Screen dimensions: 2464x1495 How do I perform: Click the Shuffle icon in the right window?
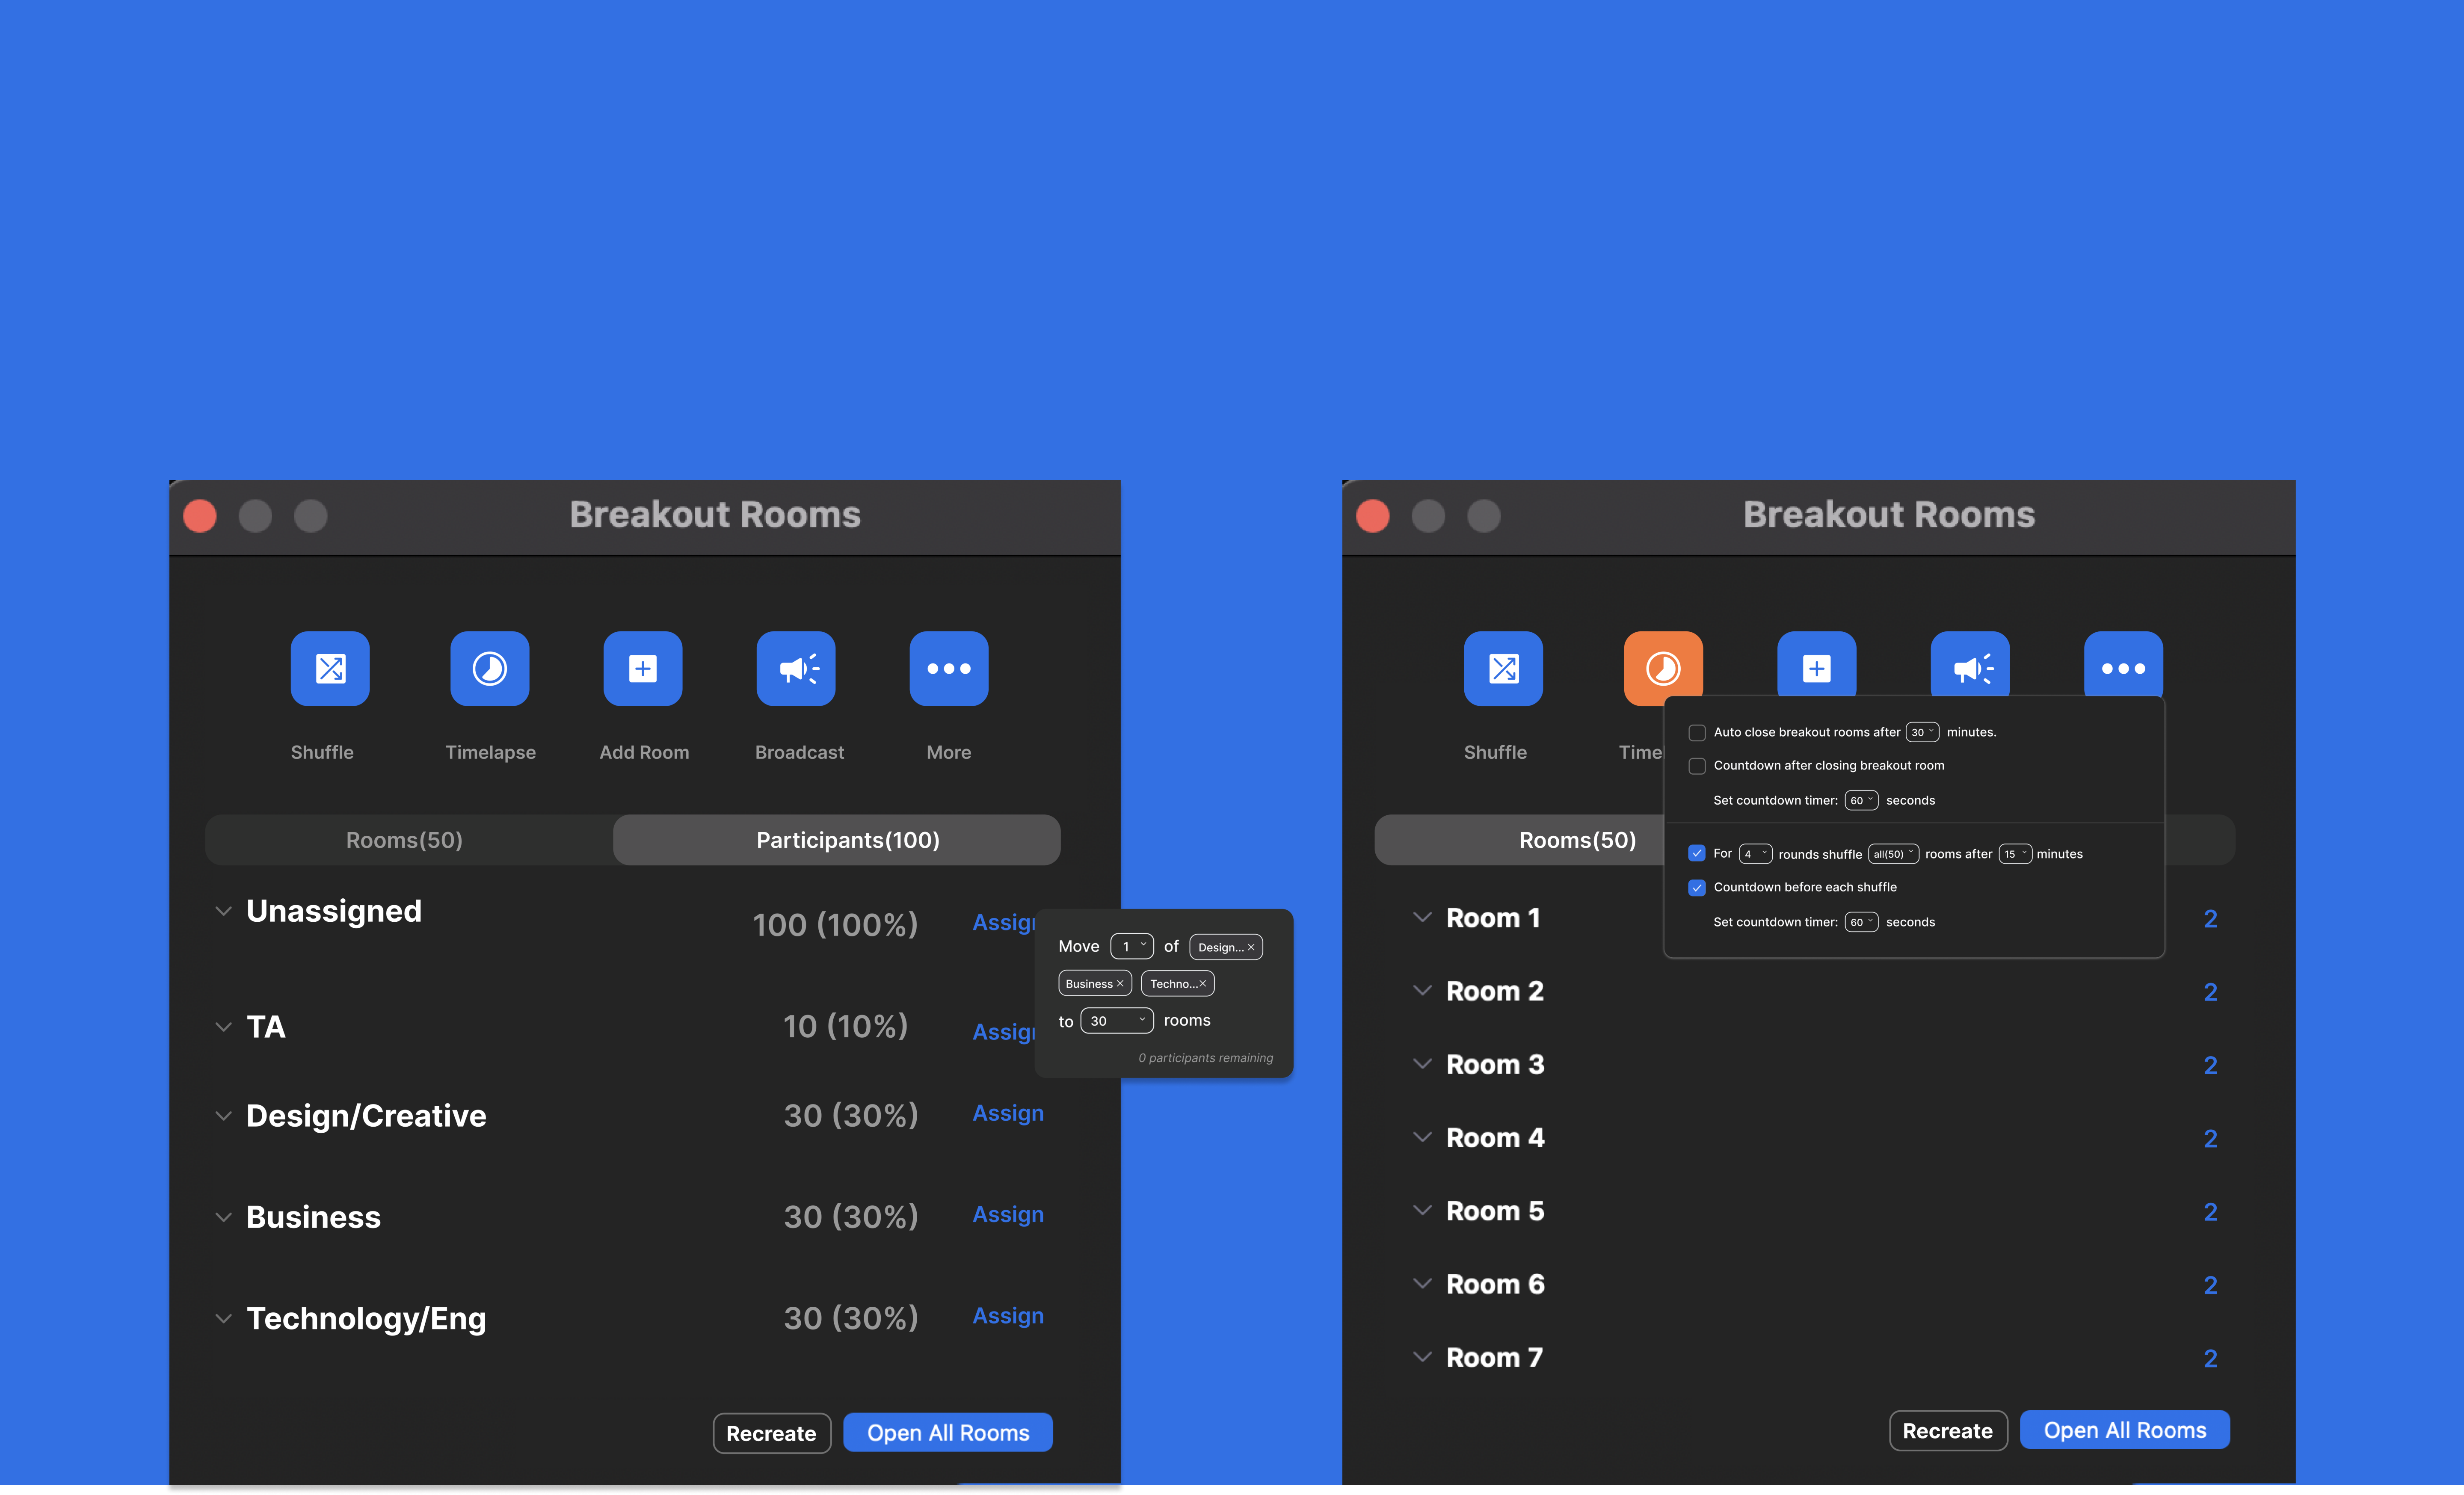tap(1503, 668)
